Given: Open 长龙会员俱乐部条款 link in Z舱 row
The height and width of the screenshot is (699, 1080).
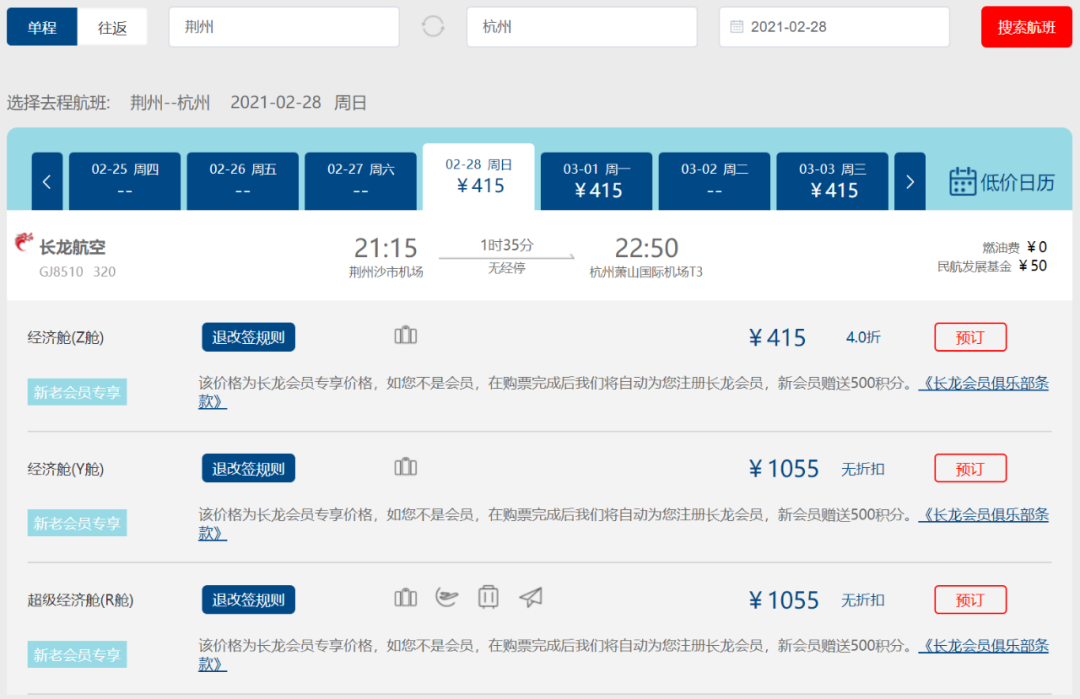Looking at the screenshot, I should (984, 384).
